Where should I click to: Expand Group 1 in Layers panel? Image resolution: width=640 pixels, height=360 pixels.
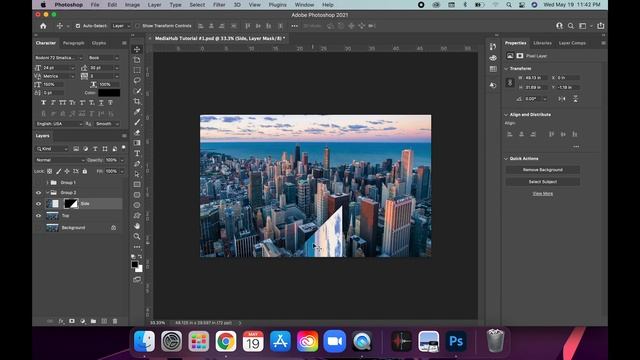47,182
